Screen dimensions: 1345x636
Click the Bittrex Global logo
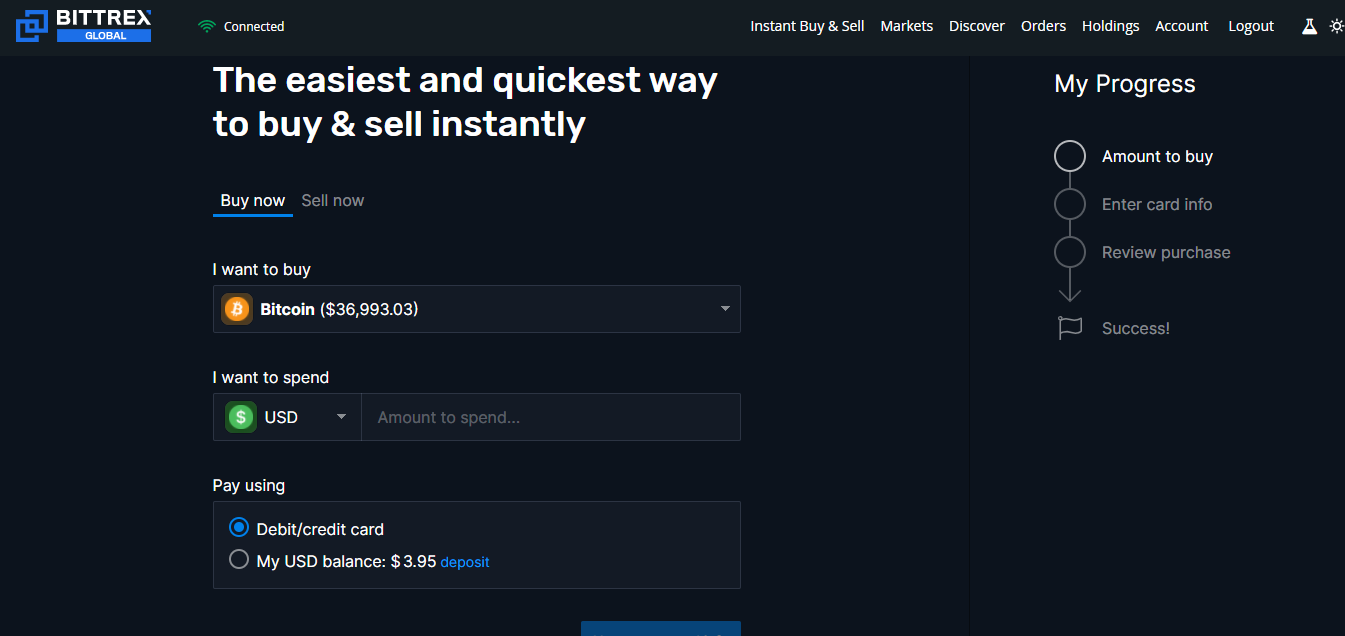pos(84,26)
